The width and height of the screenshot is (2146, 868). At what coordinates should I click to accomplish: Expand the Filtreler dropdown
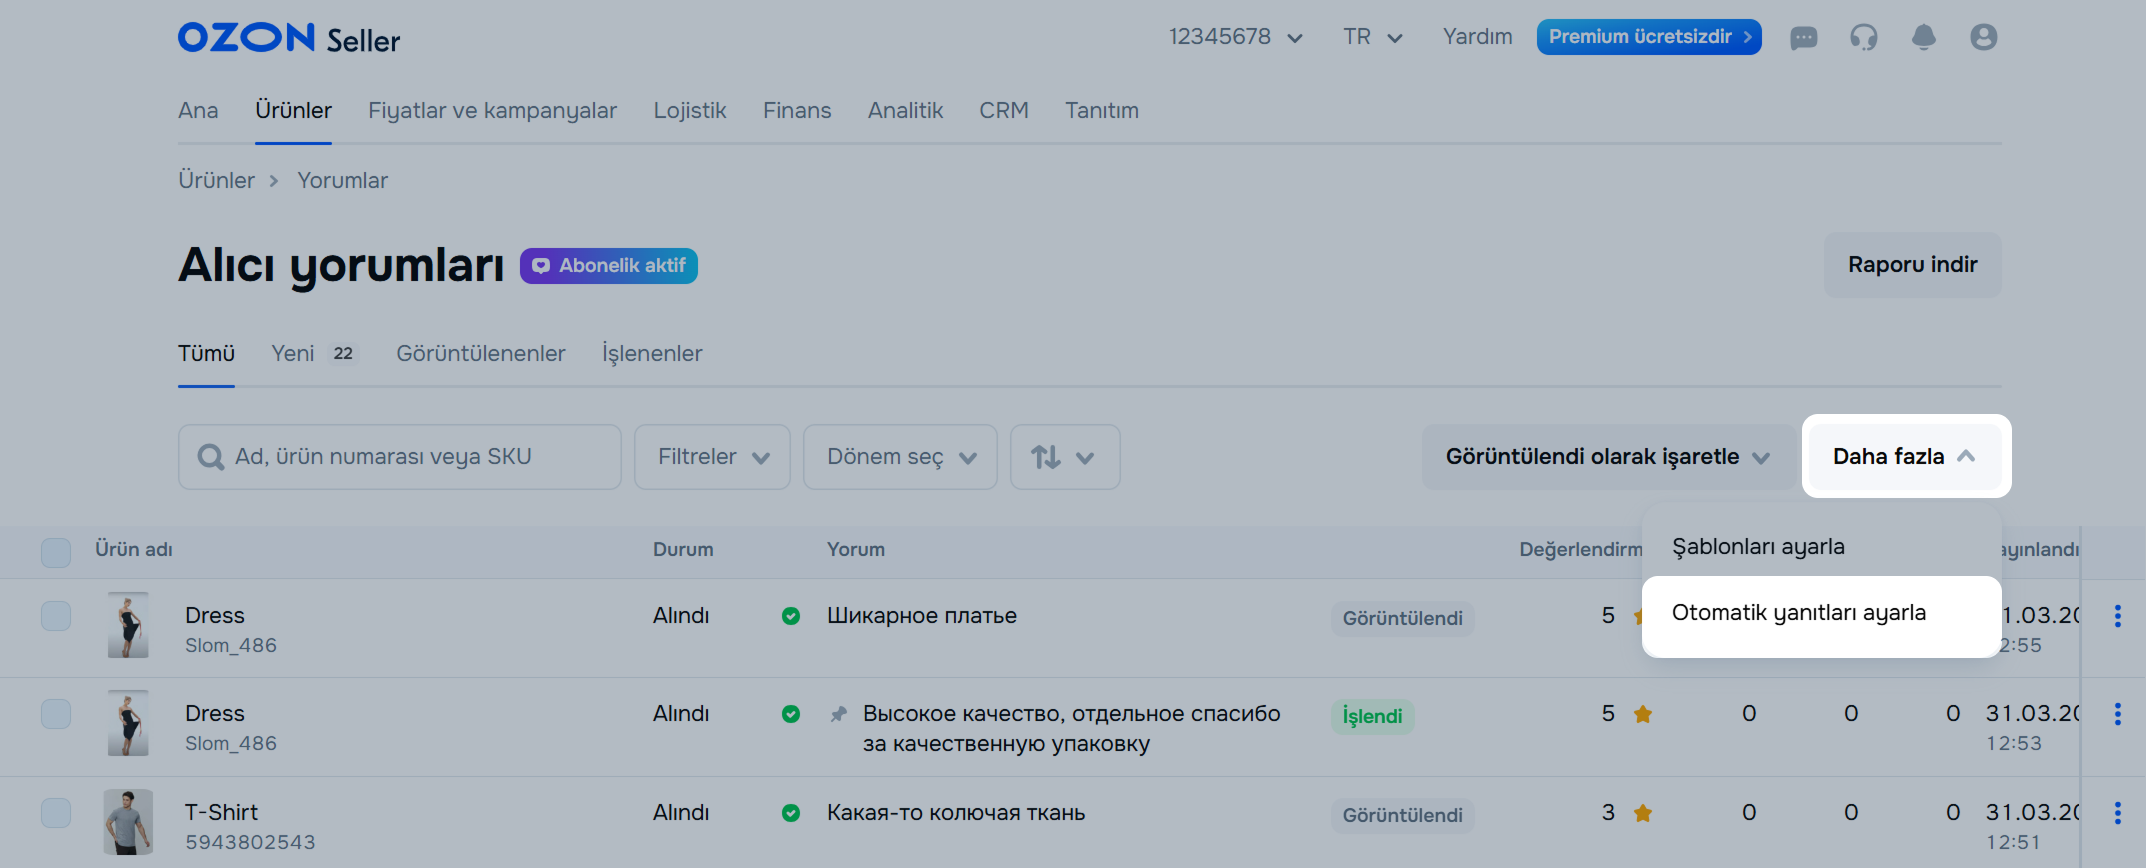point(712,457)
